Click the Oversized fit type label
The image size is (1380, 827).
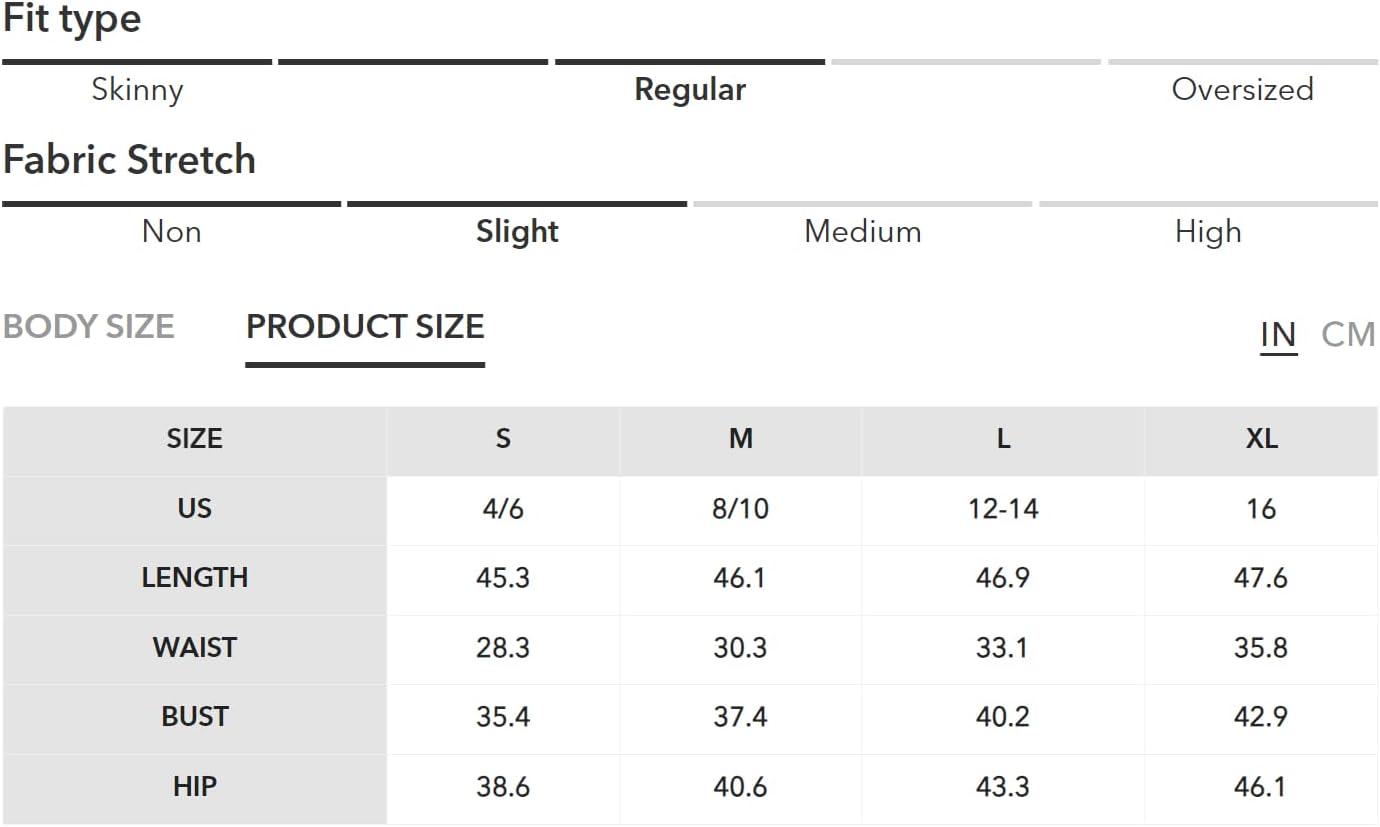pyautogui.click(x=1242, y=90)
